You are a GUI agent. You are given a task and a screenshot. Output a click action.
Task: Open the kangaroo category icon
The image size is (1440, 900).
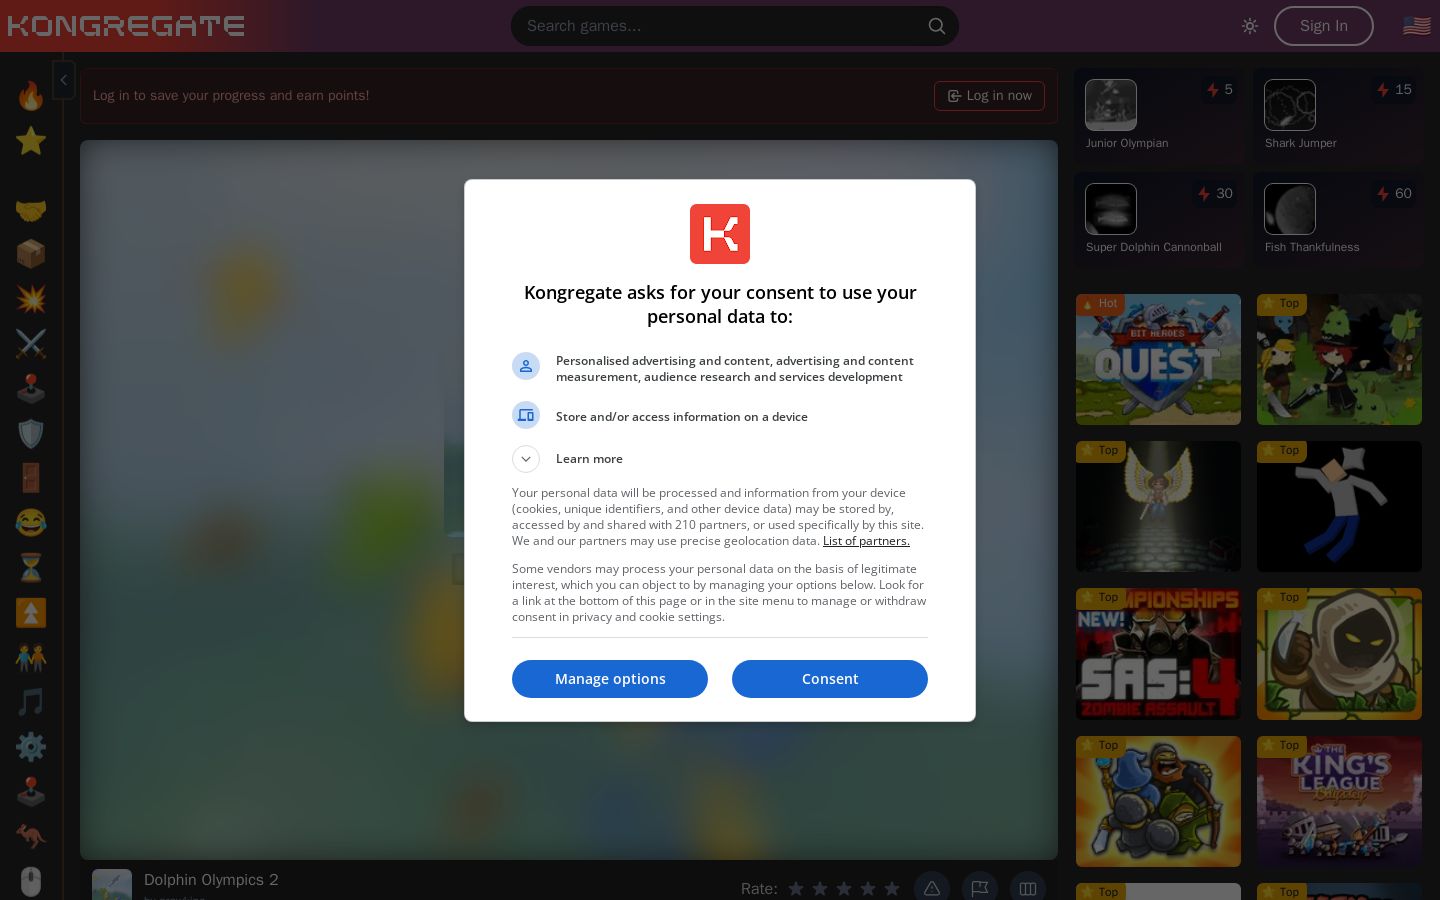(31, 836)
